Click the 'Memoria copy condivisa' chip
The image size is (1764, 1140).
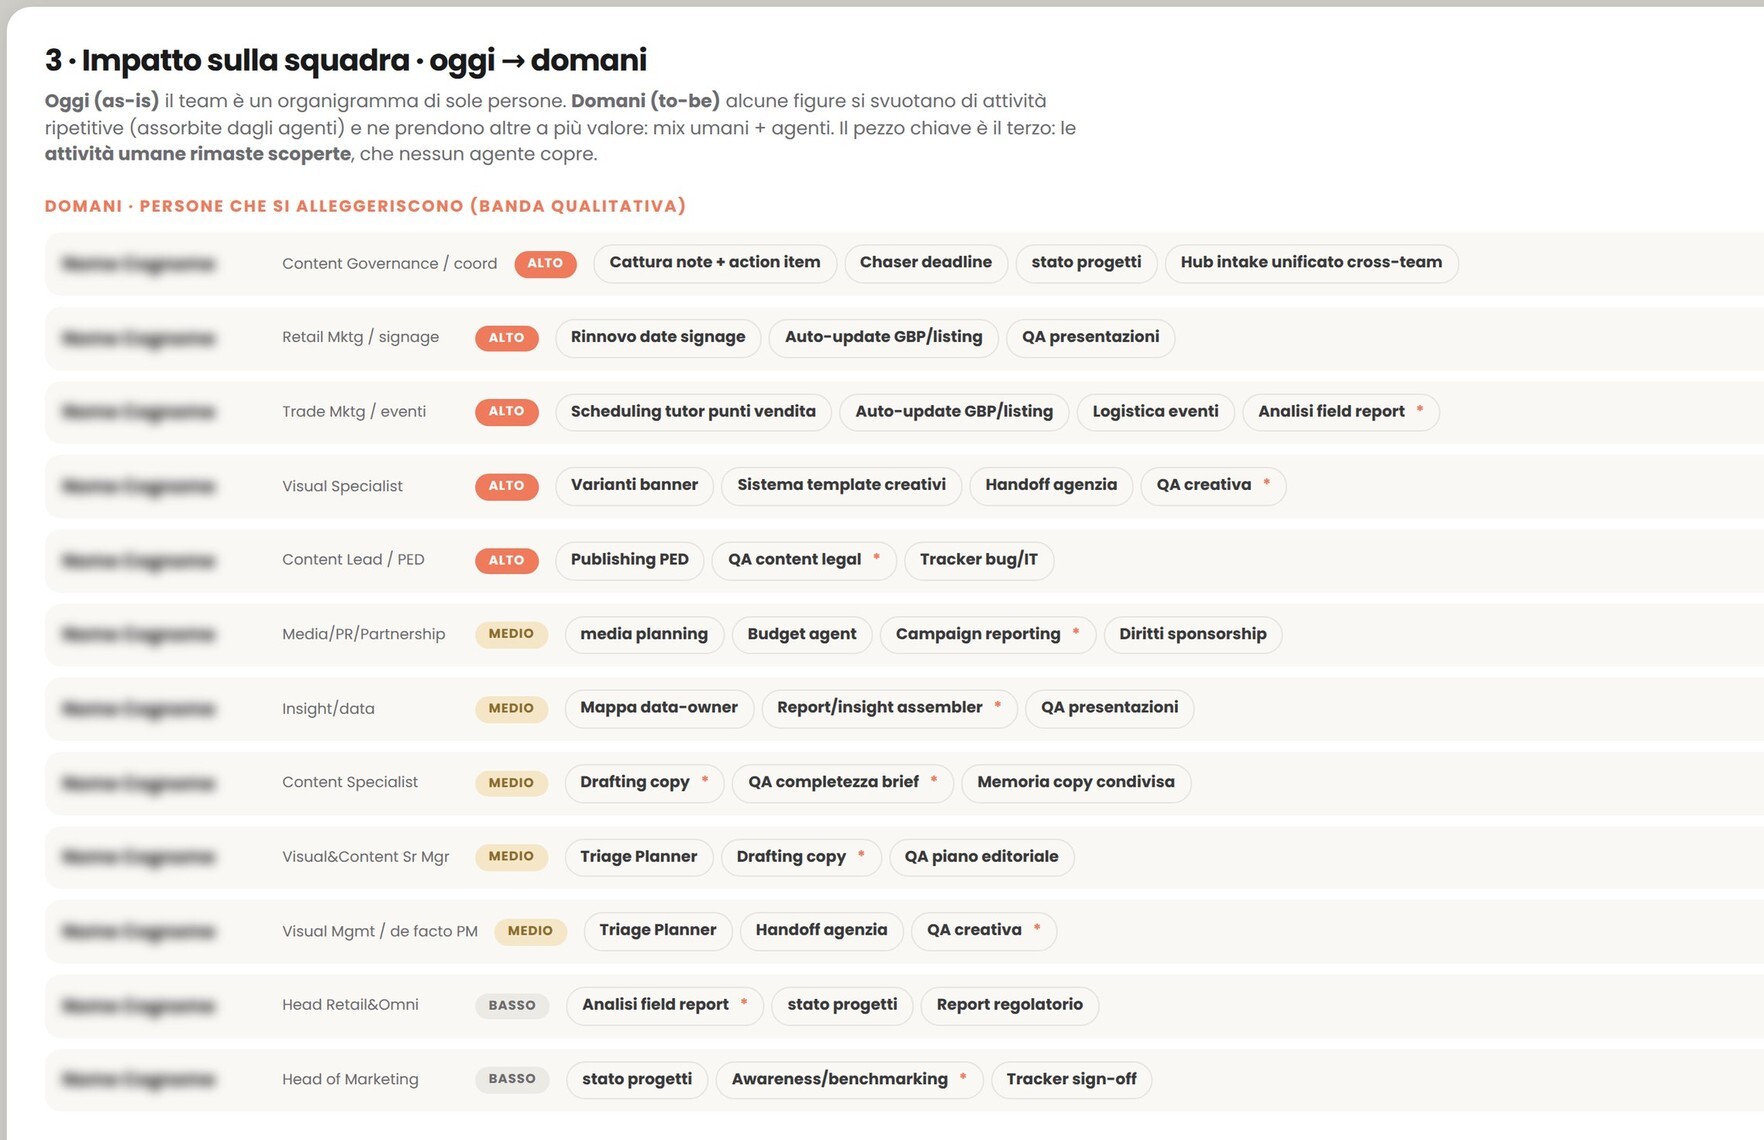(1076, 783)
